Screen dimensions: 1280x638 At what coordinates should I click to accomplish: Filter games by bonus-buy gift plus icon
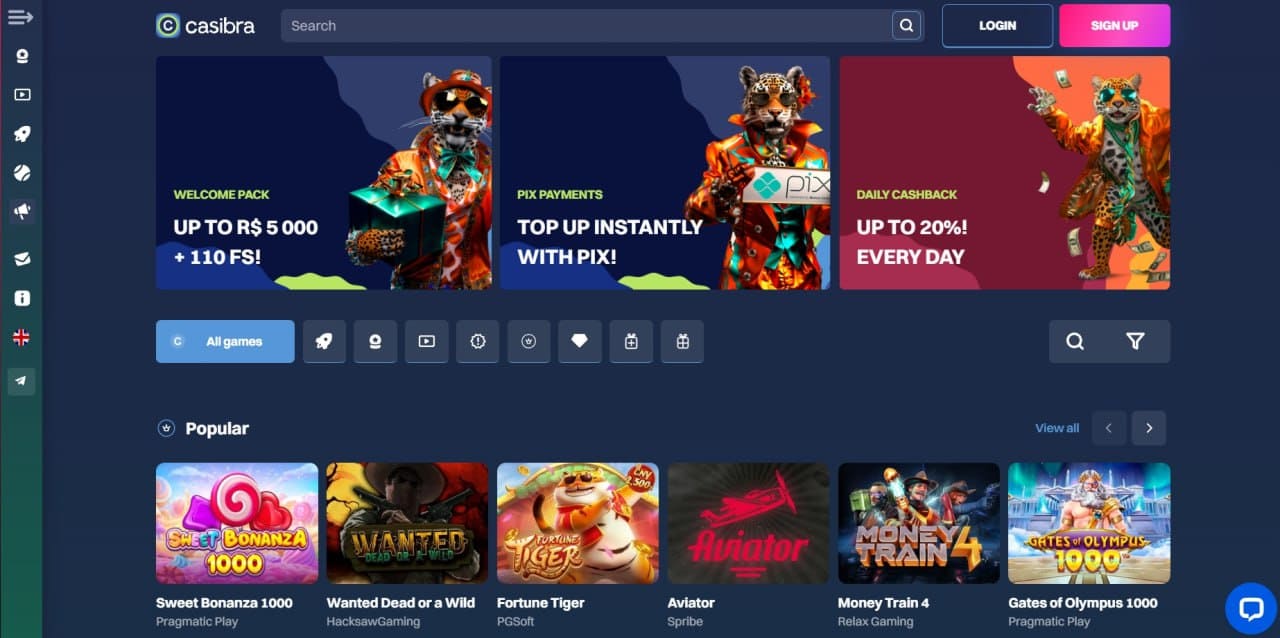tap(631, 341)
